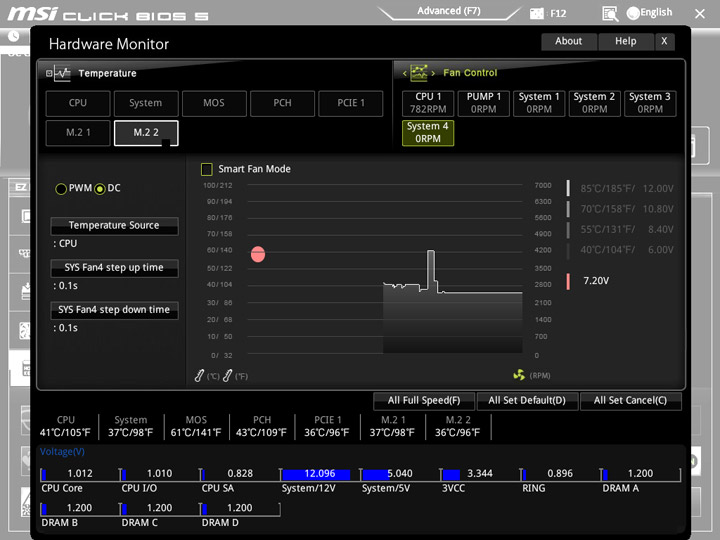Select the PWM radio button
The height and width of the screenshot is (540, 720).
pos(61,189)
